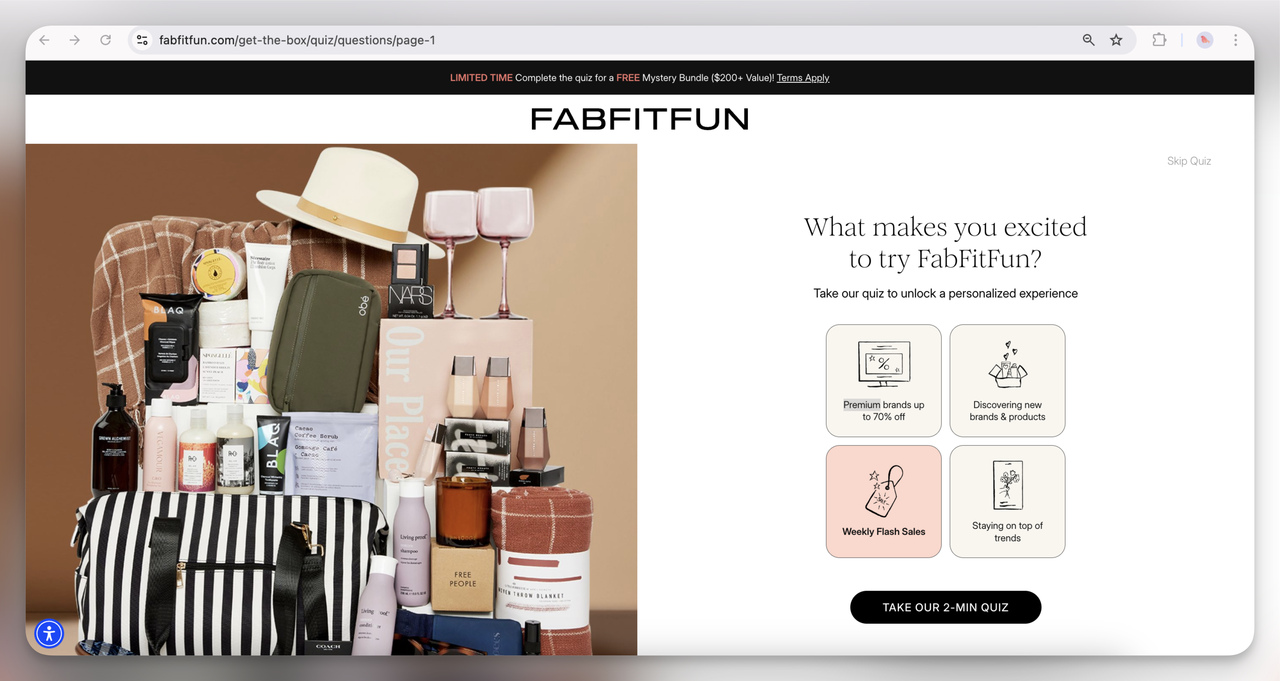Reload the current page

(105, 40)
